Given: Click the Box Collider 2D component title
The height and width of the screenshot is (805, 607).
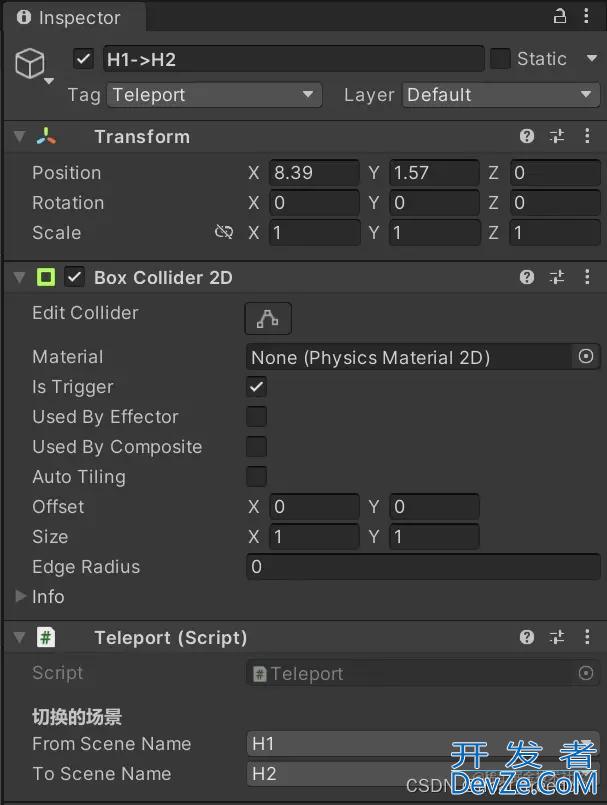Looking at the screenshot, I should (x=163, y=278).
